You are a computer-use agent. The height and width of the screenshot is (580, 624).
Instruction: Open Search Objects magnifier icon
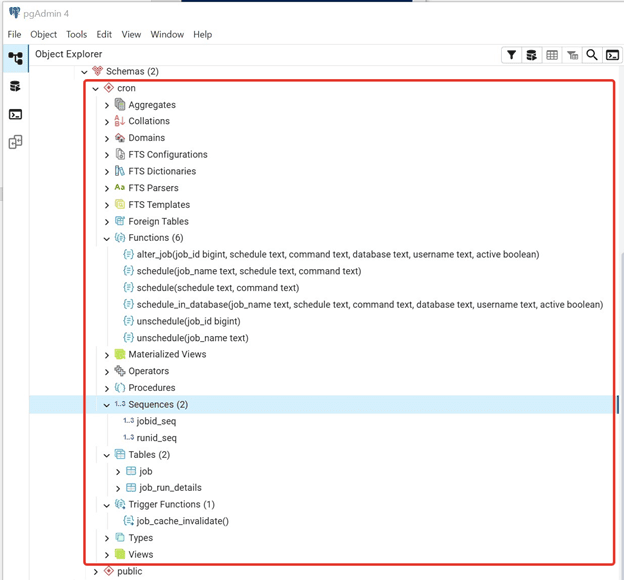click(x=592, y=55)
